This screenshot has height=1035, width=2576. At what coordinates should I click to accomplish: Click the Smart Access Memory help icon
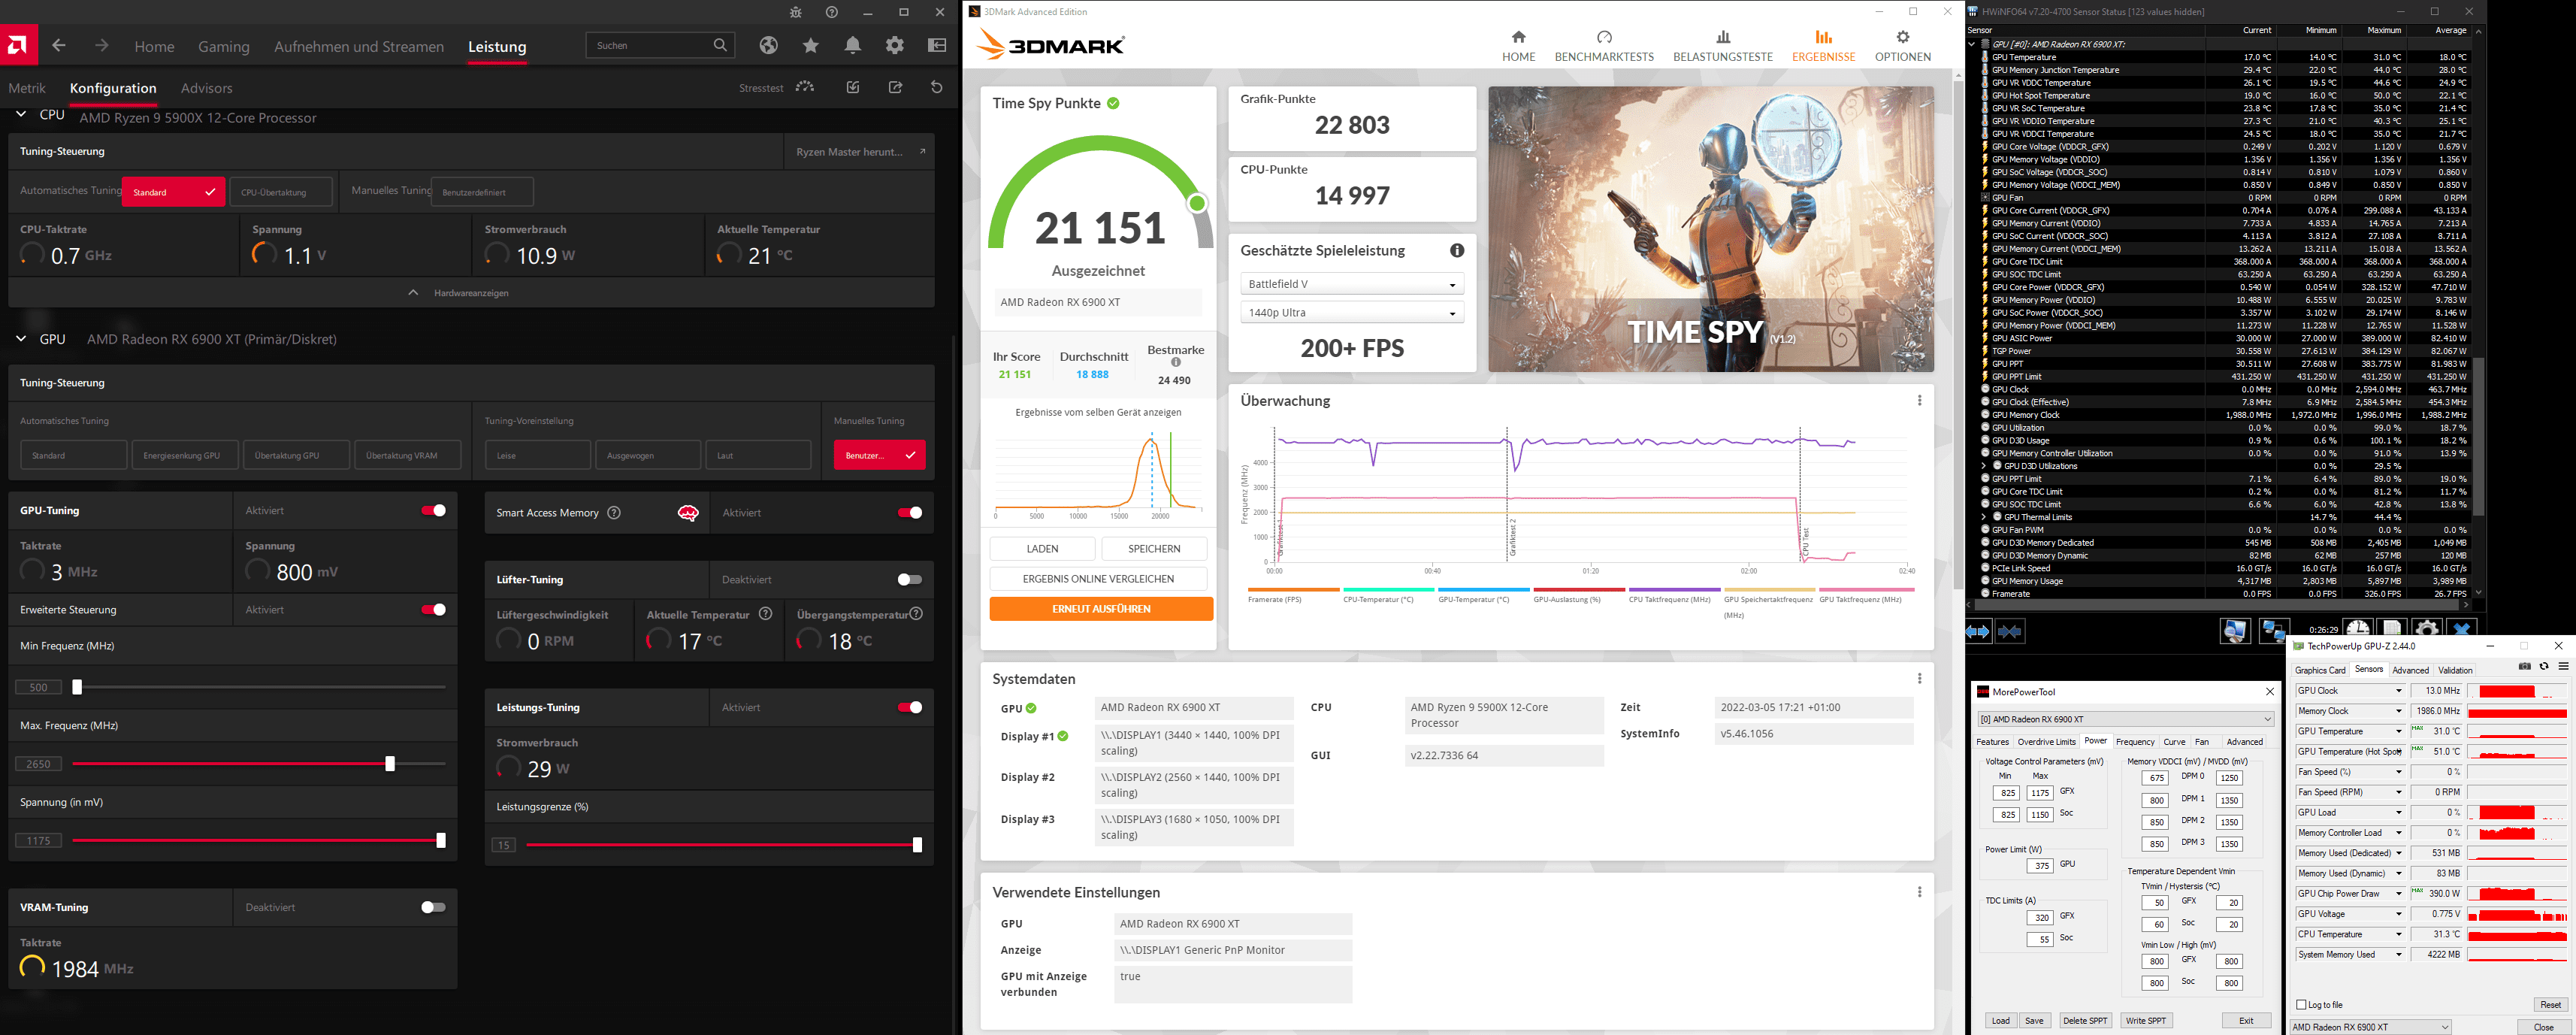point(614,513)
